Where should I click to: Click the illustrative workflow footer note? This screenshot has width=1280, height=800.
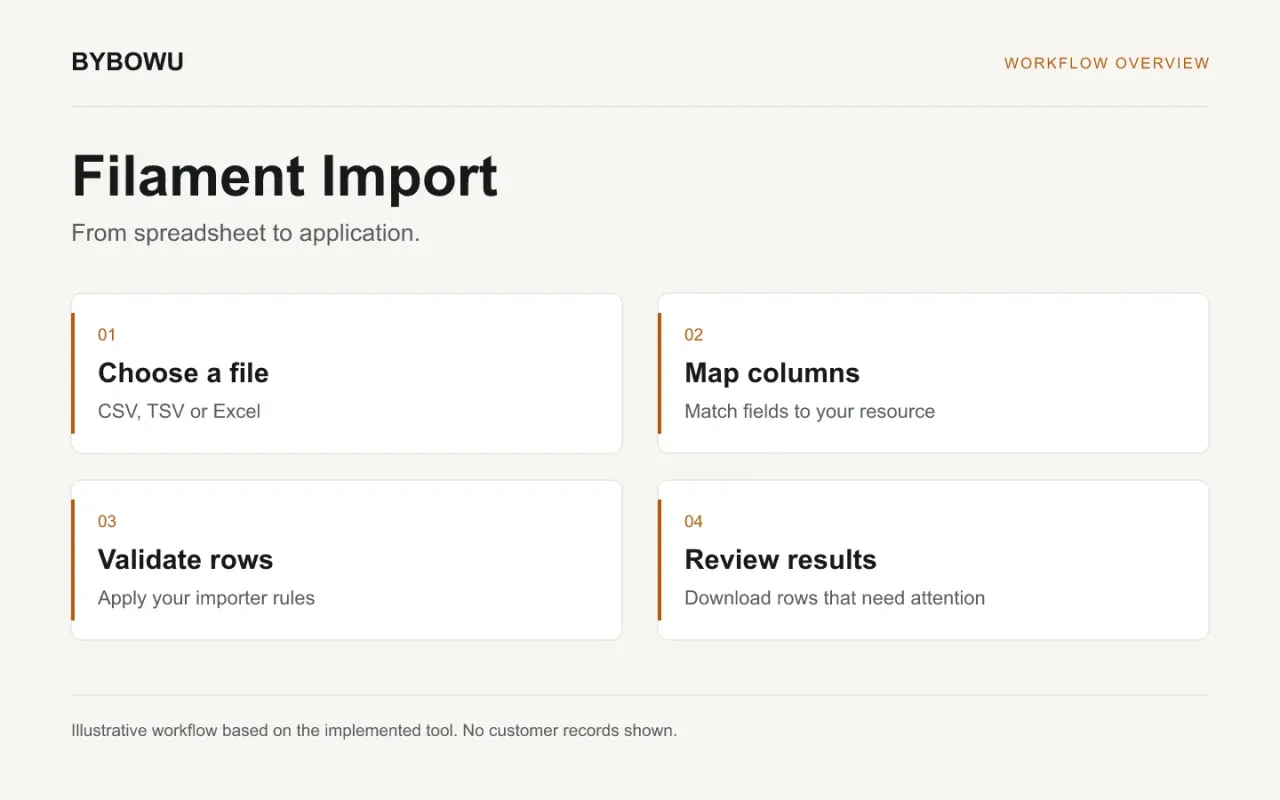[x=374, y=730]
